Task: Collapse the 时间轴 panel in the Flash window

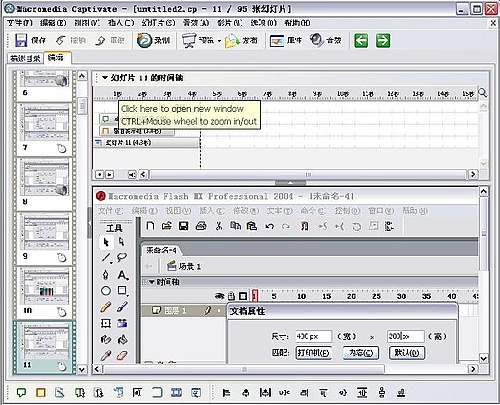Action: 151,282
